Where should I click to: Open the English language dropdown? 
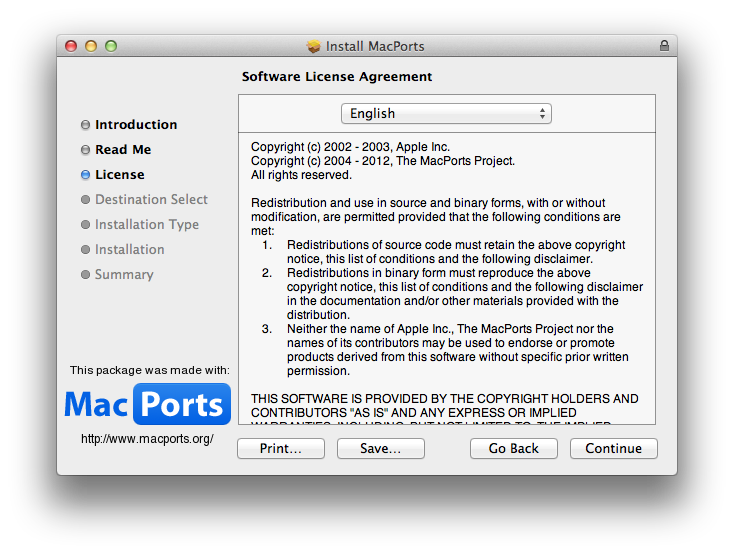click(446, 113)
